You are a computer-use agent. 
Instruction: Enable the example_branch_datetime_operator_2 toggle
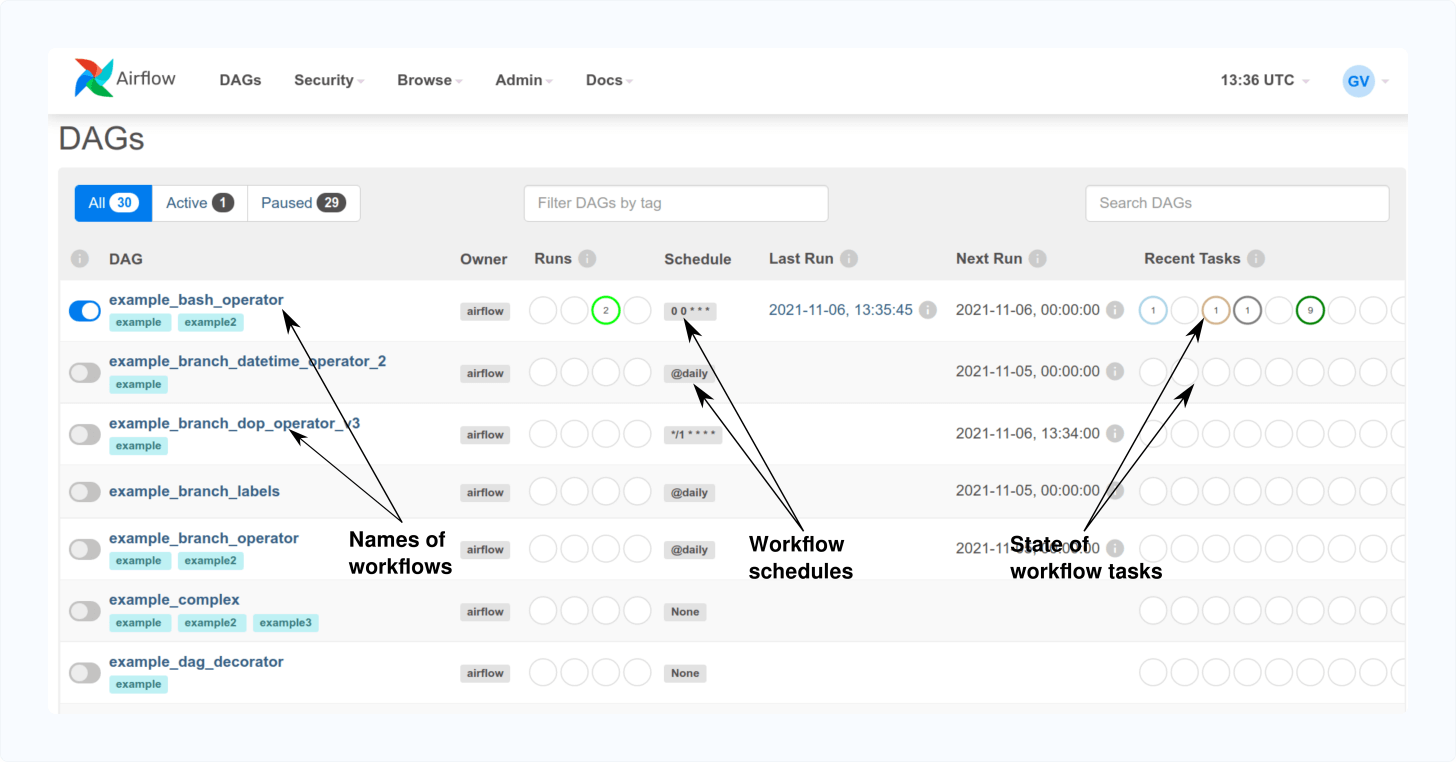85,372
